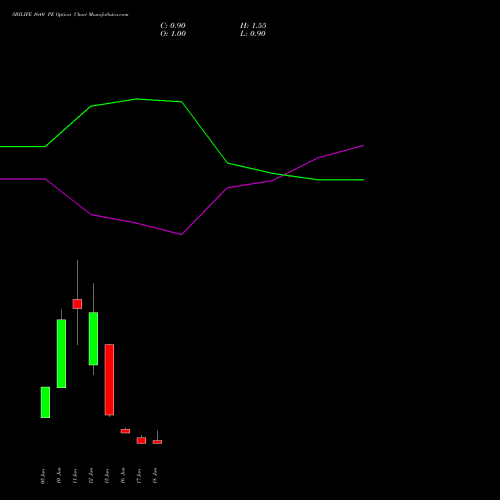Click the high value H: 1.55

tap(253, 26)
